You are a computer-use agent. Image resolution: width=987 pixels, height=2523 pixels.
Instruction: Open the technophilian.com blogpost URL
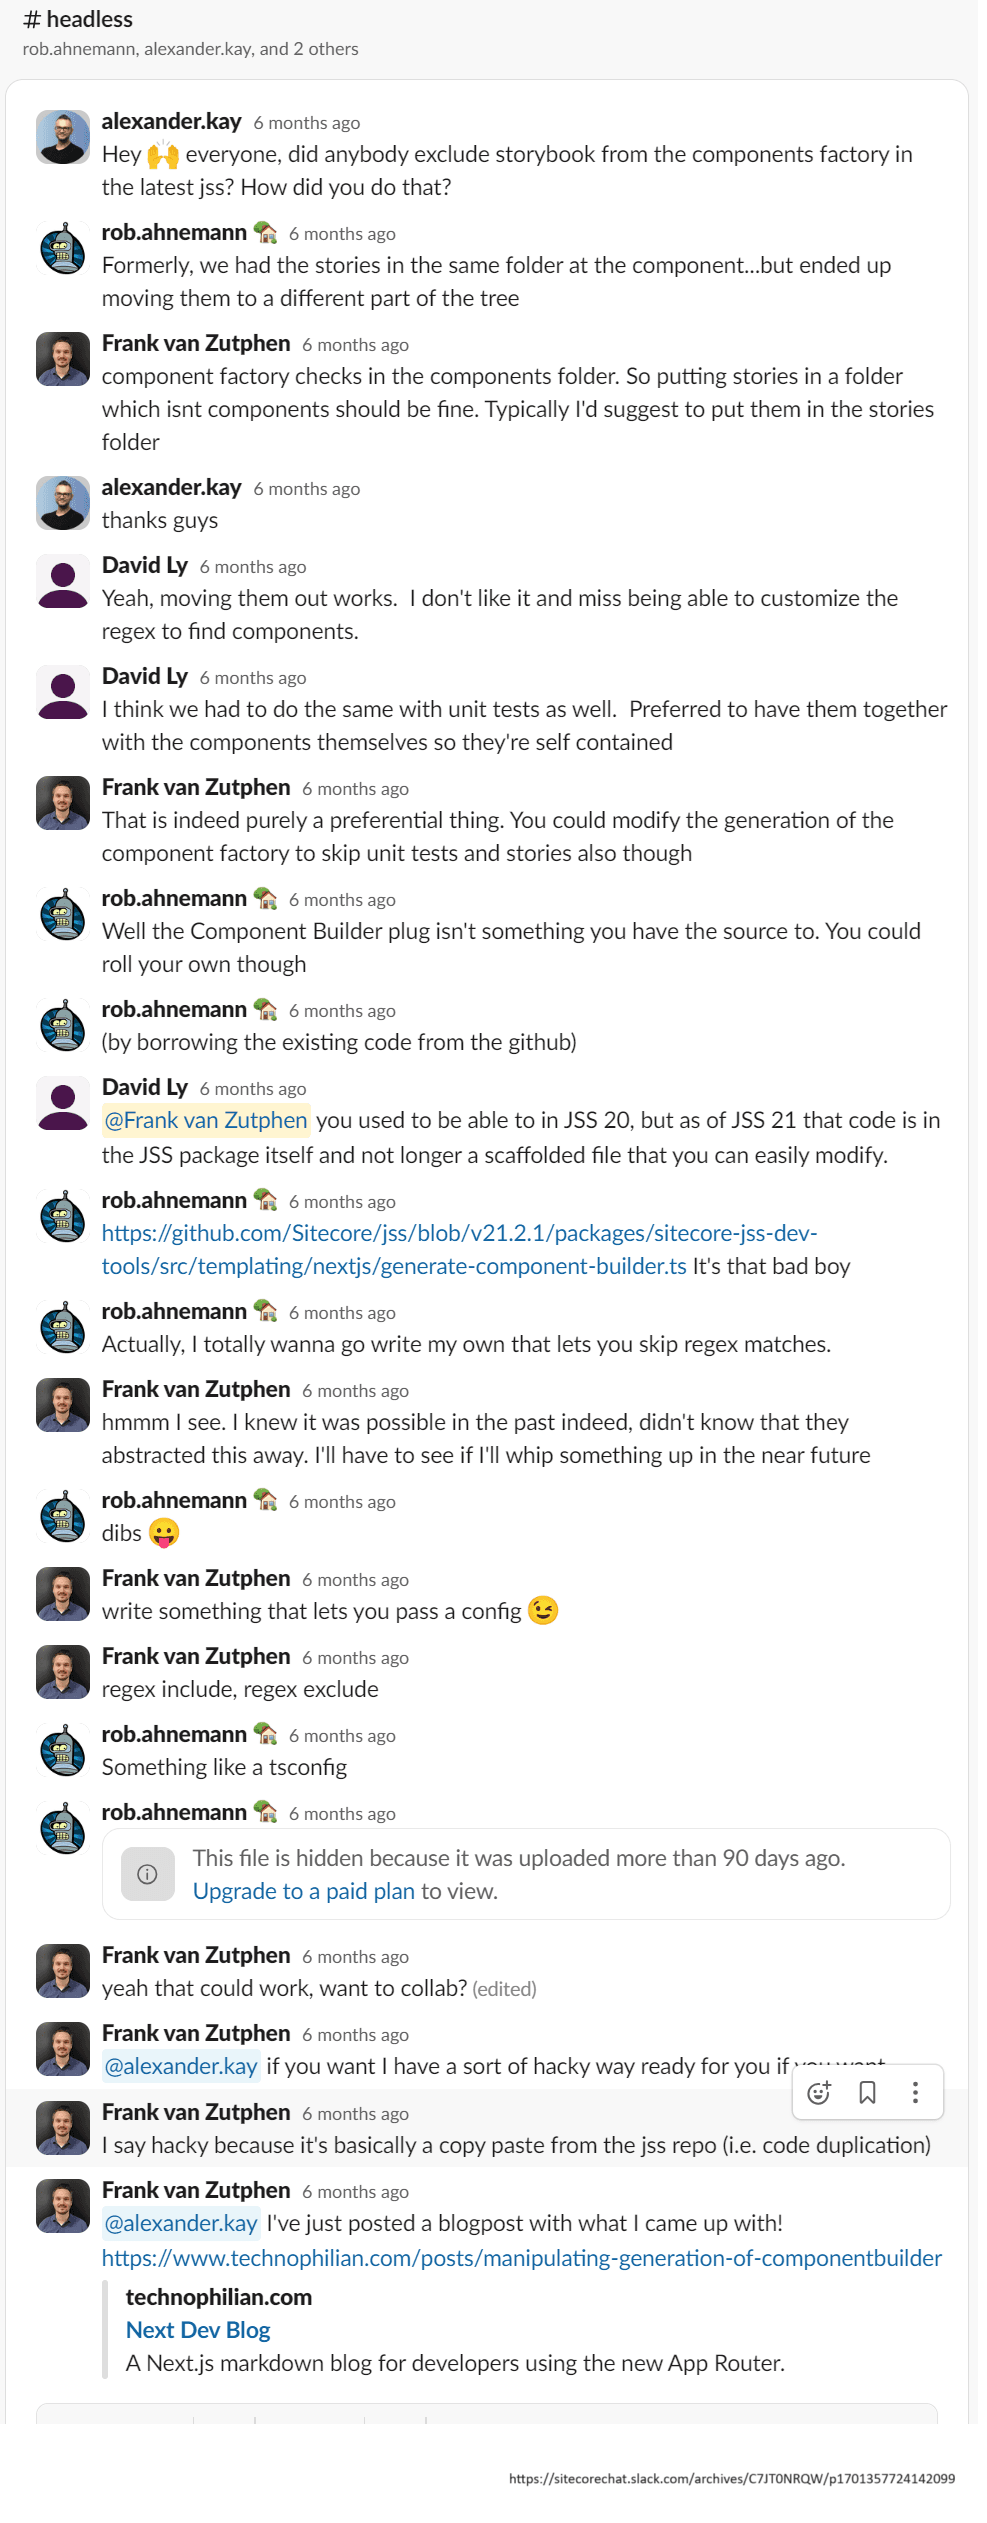(x=521, y=2258)
